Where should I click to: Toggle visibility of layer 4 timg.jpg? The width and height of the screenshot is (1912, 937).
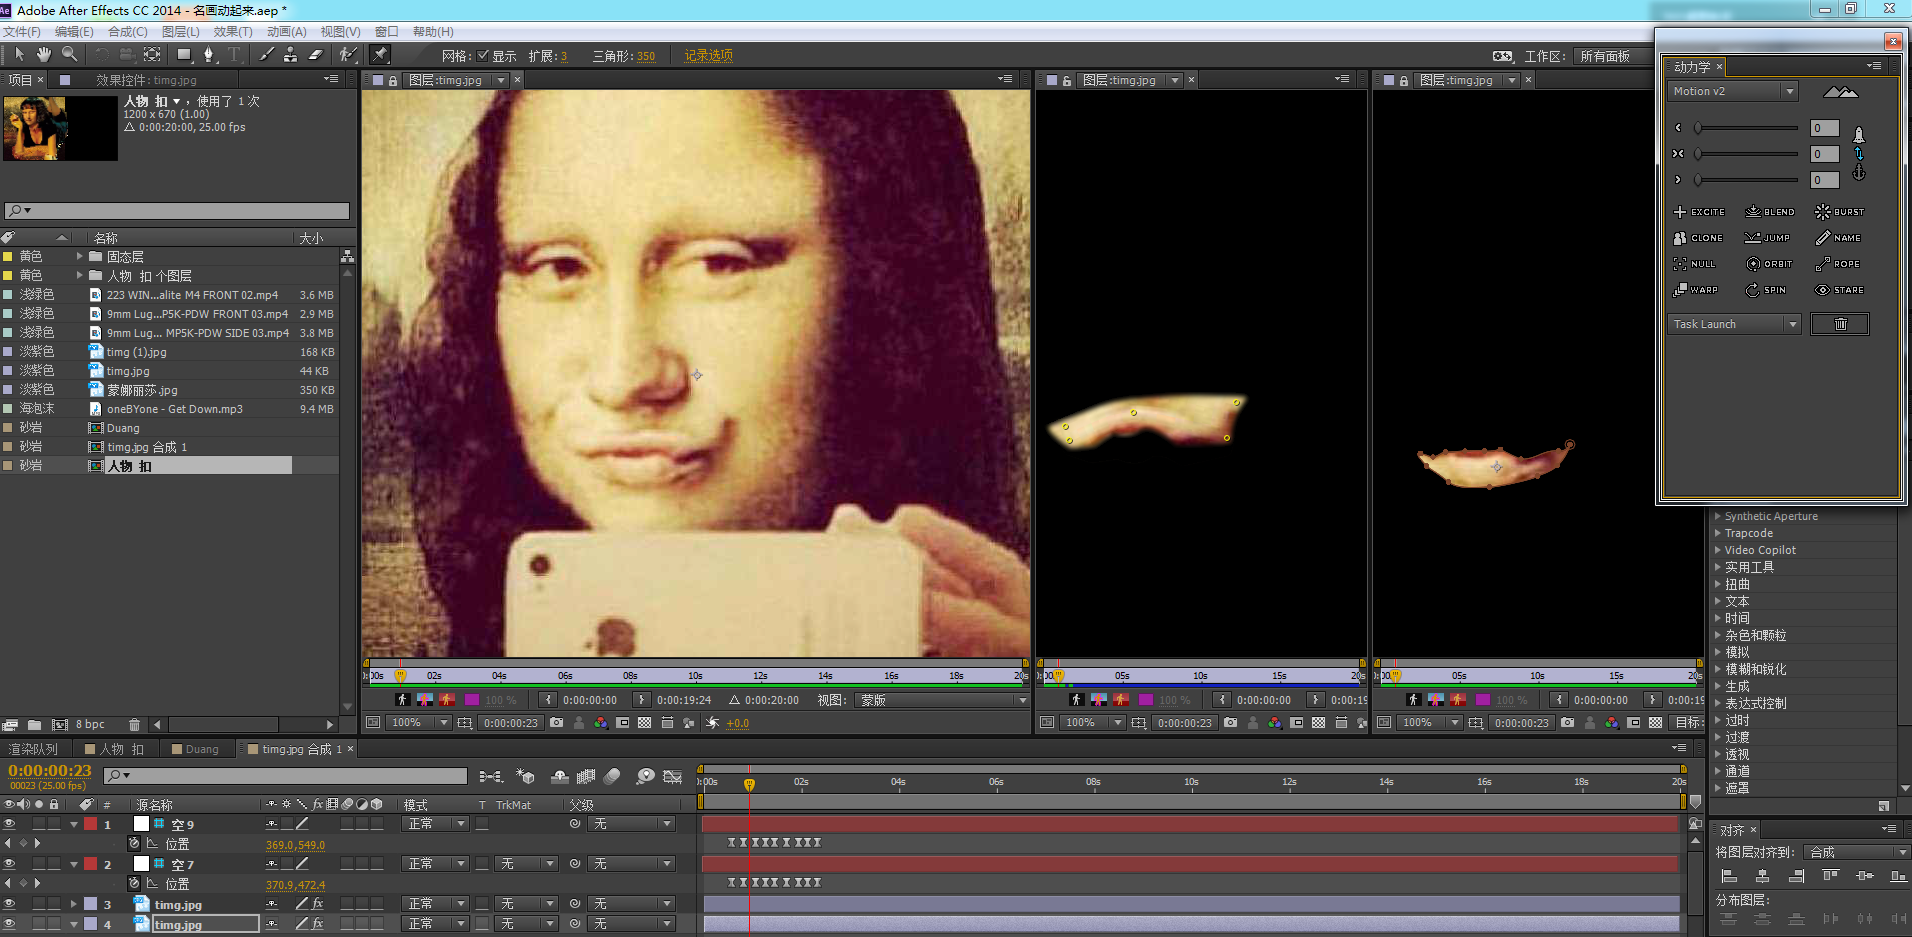[x=10, y=924]
